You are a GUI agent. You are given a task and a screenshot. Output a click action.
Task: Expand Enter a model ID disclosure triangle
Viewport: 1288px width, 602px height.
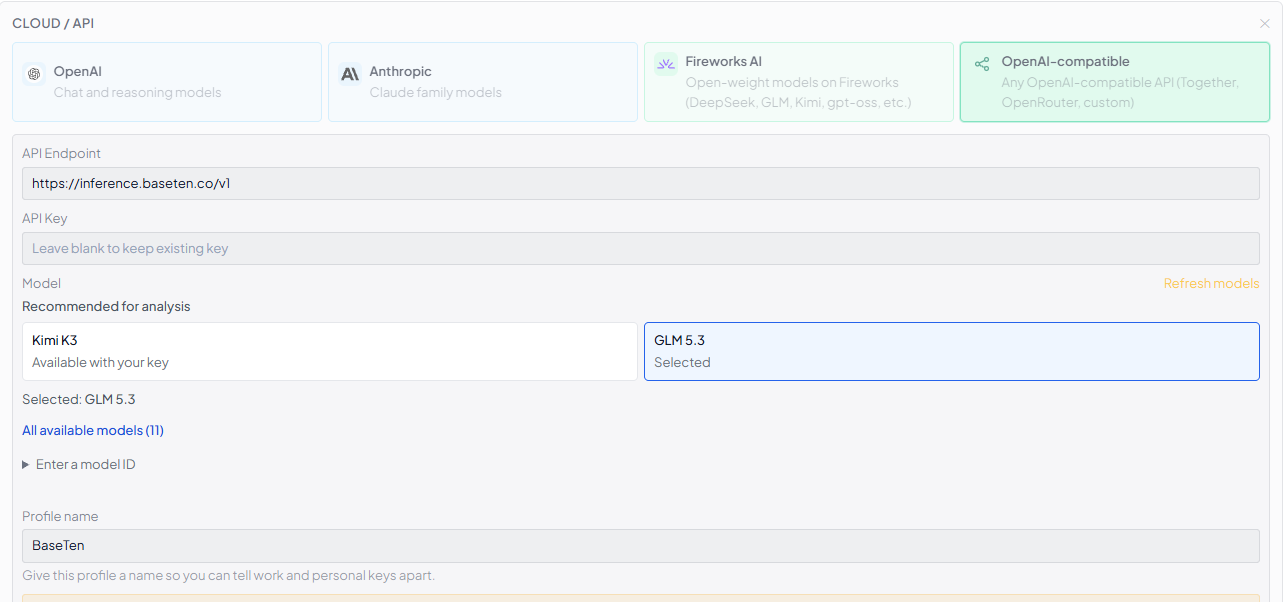(26, 465)
